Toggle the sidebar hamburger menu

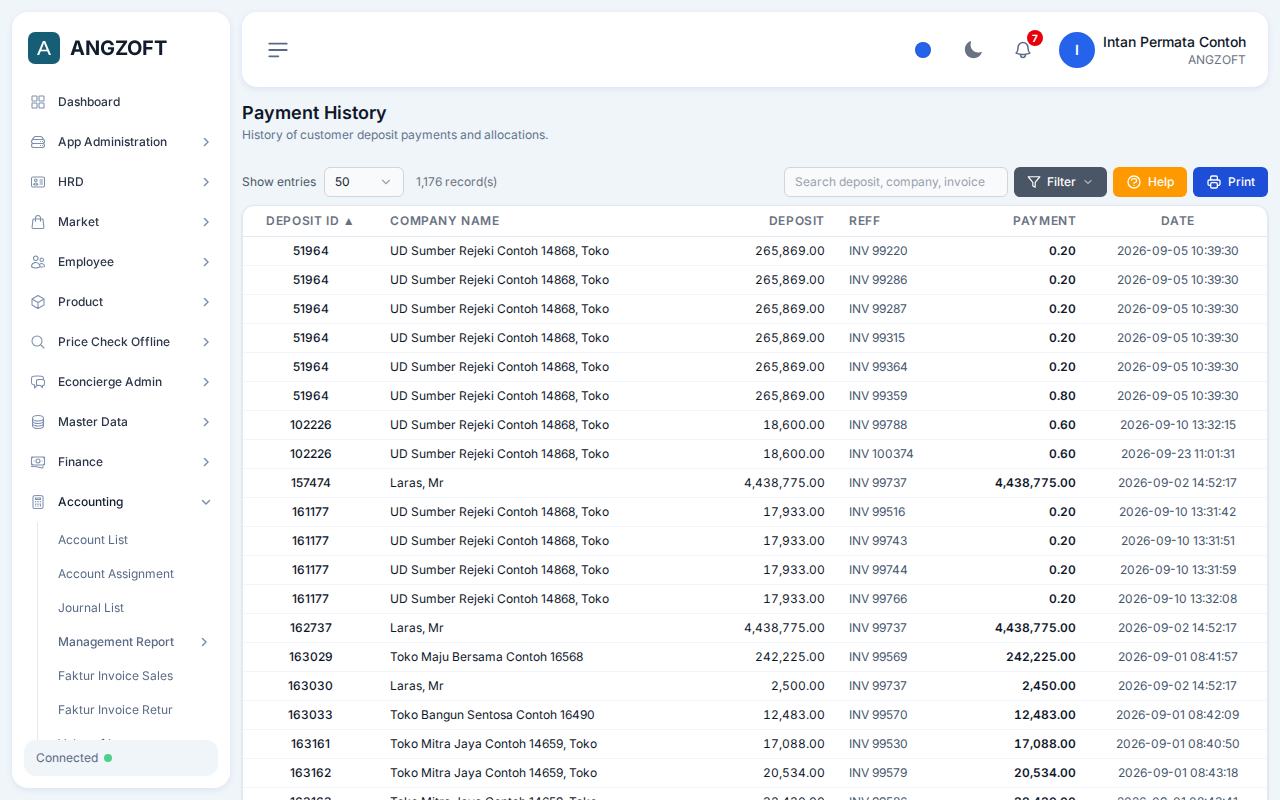(278, 50)
